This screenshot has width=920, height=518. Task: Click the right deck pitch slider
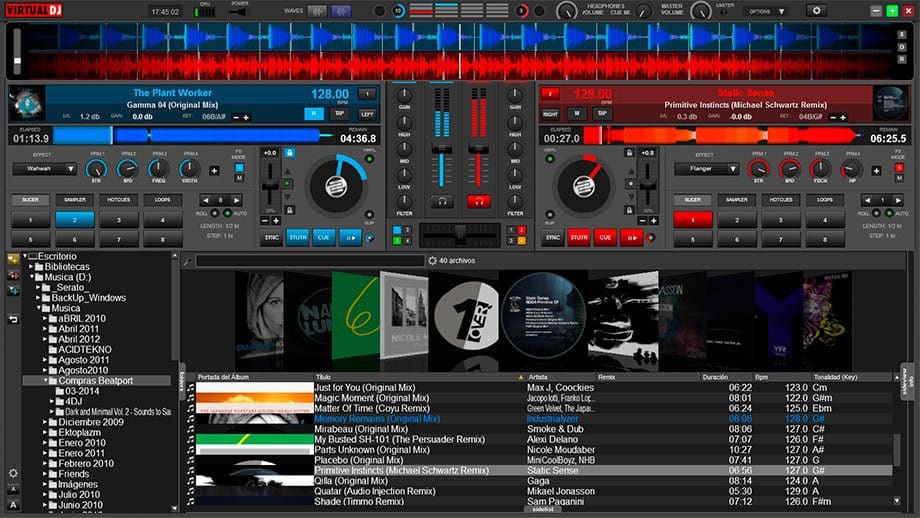coord(648,185)
